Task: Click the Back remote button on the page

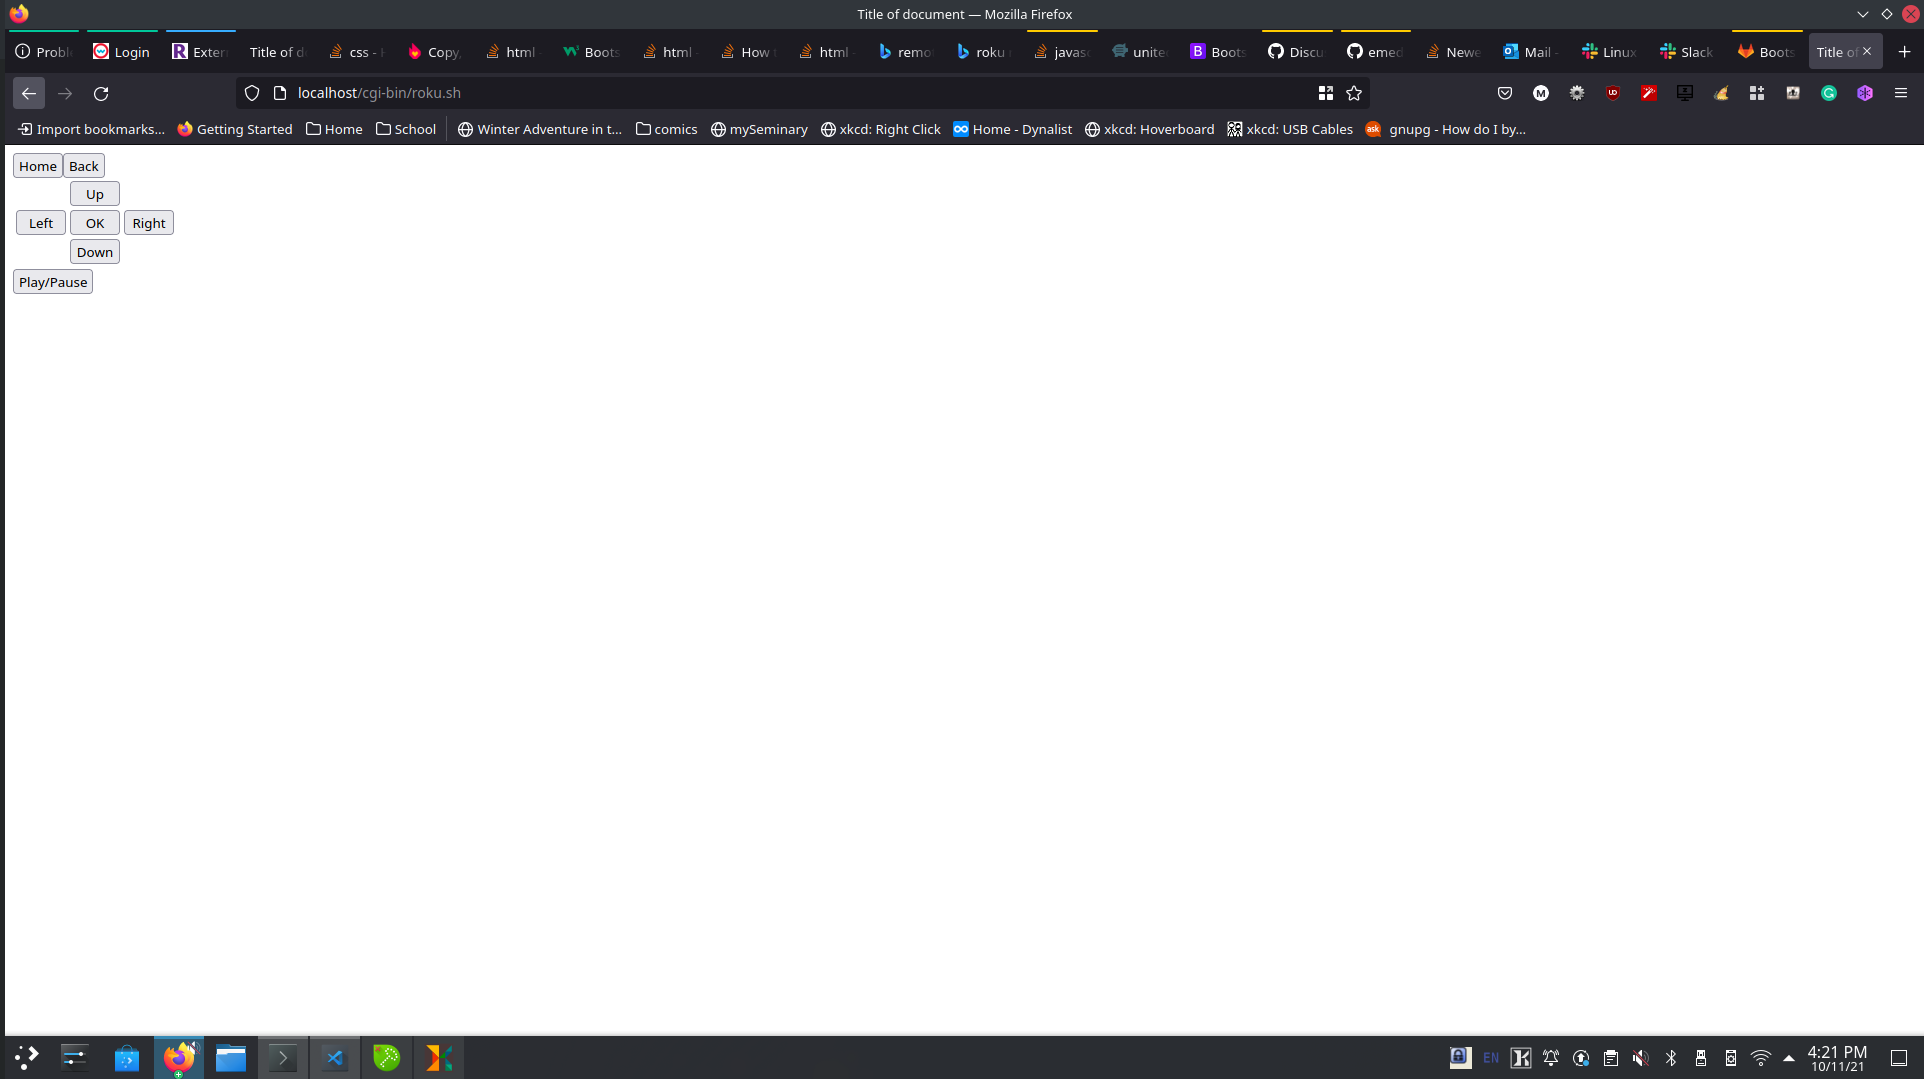Action: pos(84,166)
